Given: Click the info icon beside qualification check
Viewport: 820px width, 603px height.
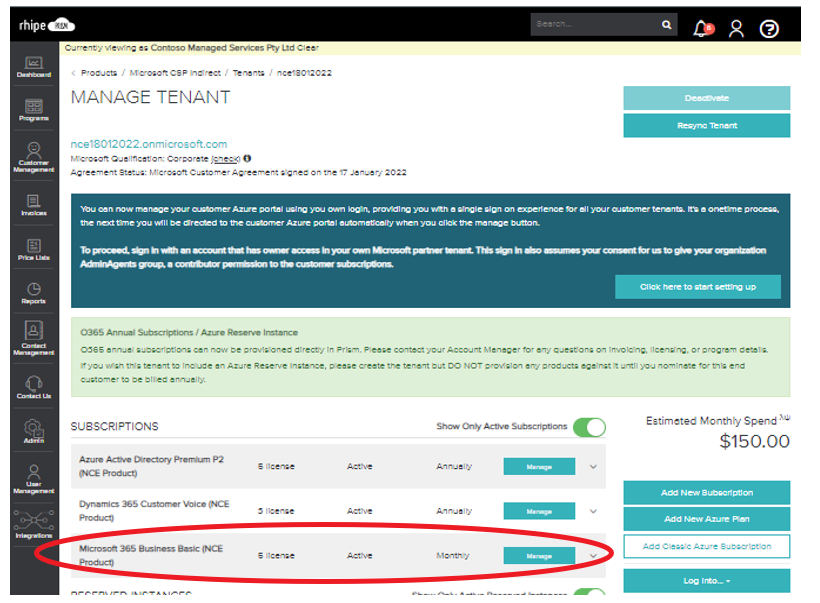Looking at the screenshot, I should coord(247,158).
